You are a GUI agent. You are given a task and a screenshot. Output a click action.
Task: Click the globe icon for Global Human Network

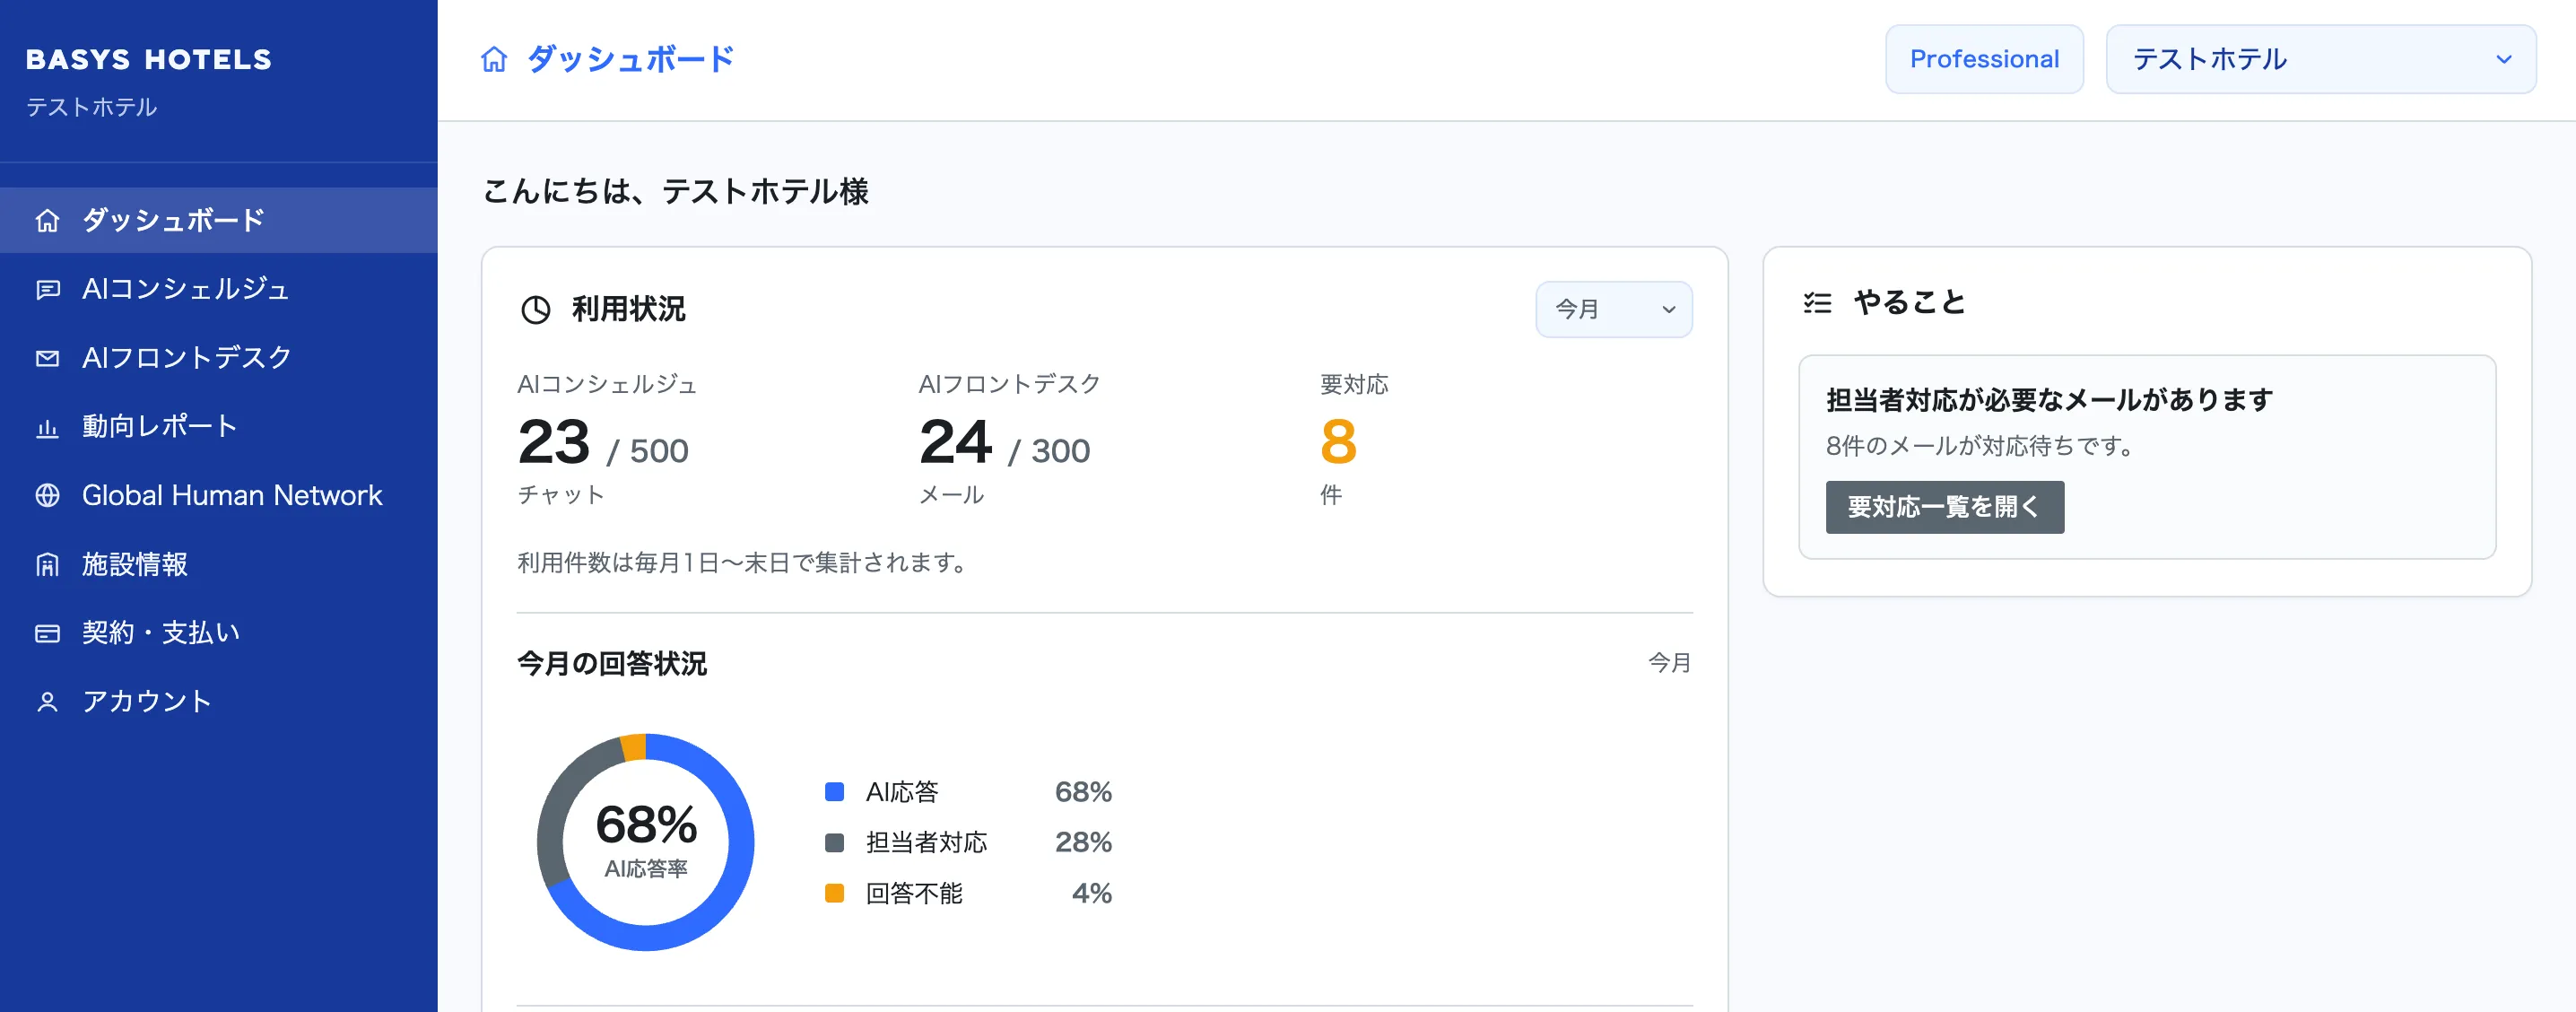click(47, 496)
